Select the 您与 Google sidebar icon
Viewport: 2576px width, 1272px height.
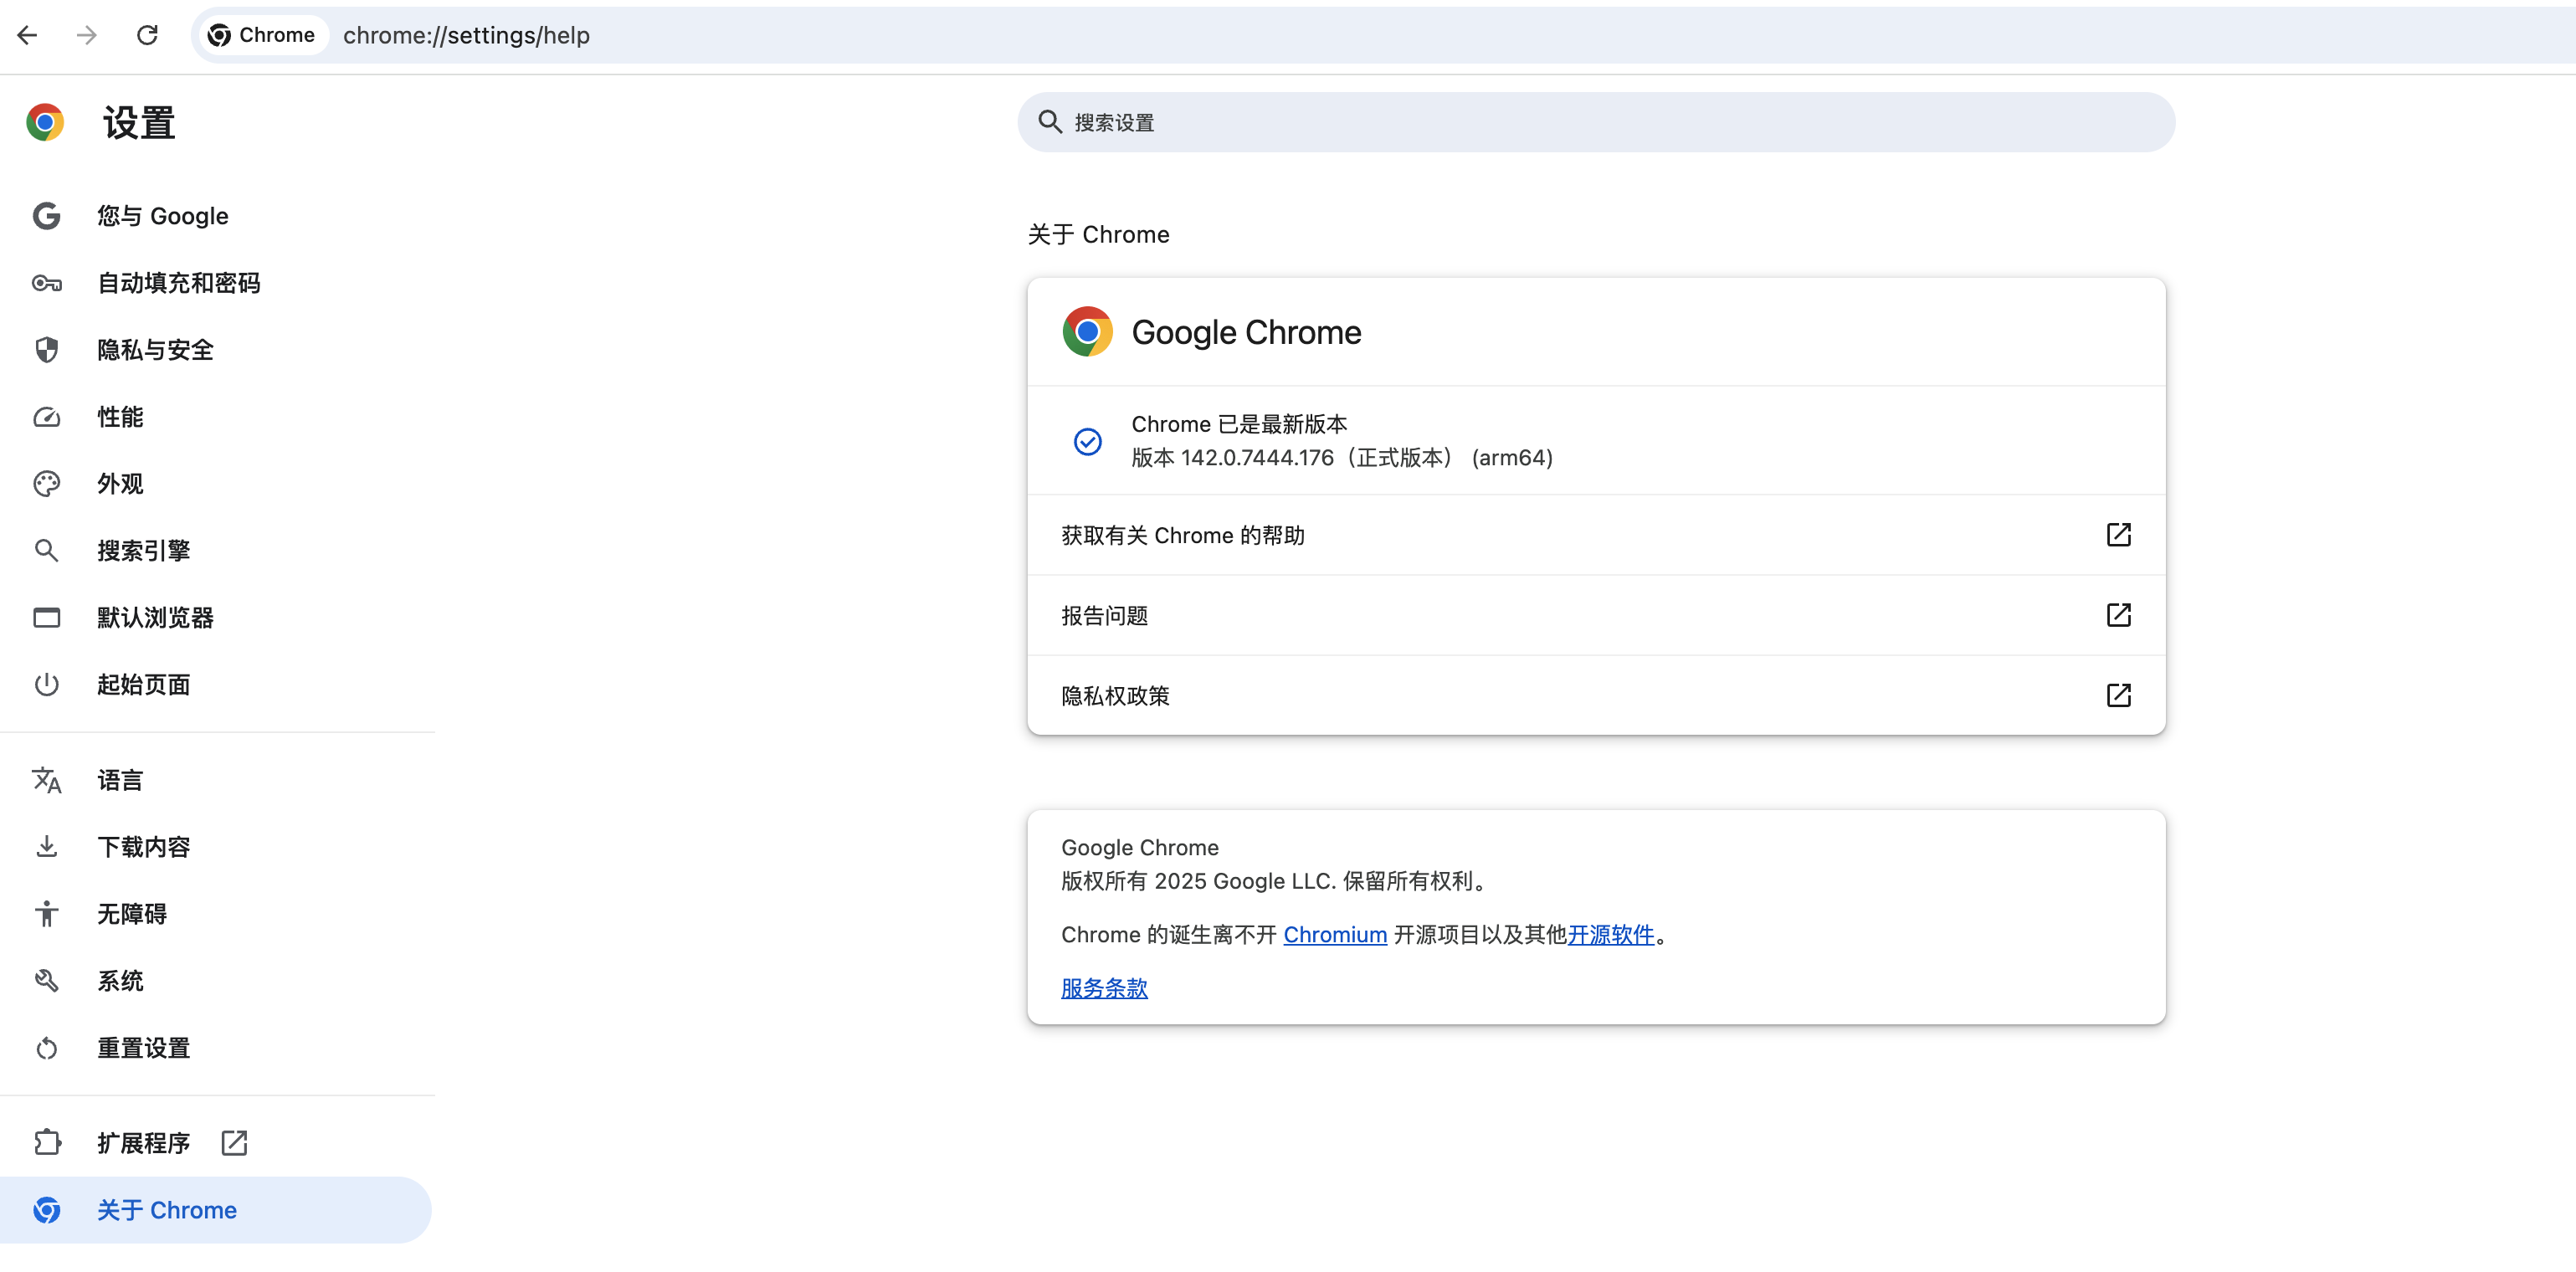coord(47,215)
